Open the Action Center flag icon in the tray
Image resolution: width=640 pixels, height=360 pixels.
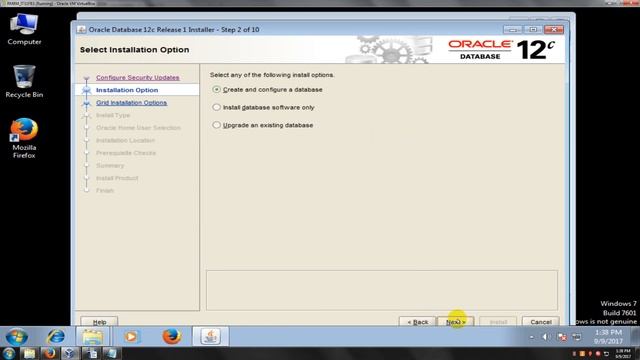click(562, 337)
